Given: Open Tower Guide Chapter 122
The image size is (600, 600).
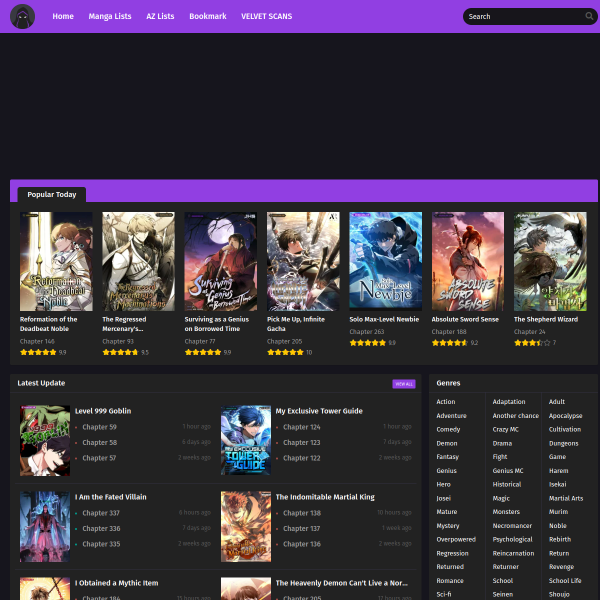Looking at the screenshot, I should point(302,458).
